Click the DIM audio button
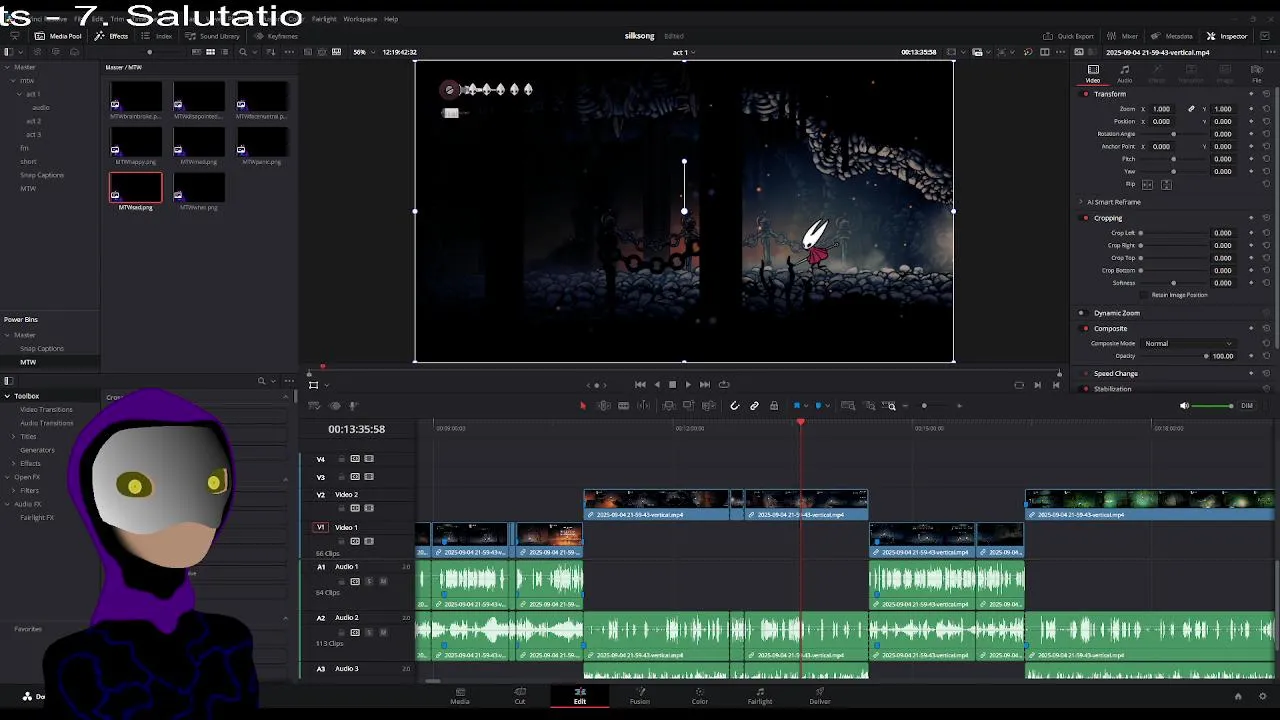 1247,406
